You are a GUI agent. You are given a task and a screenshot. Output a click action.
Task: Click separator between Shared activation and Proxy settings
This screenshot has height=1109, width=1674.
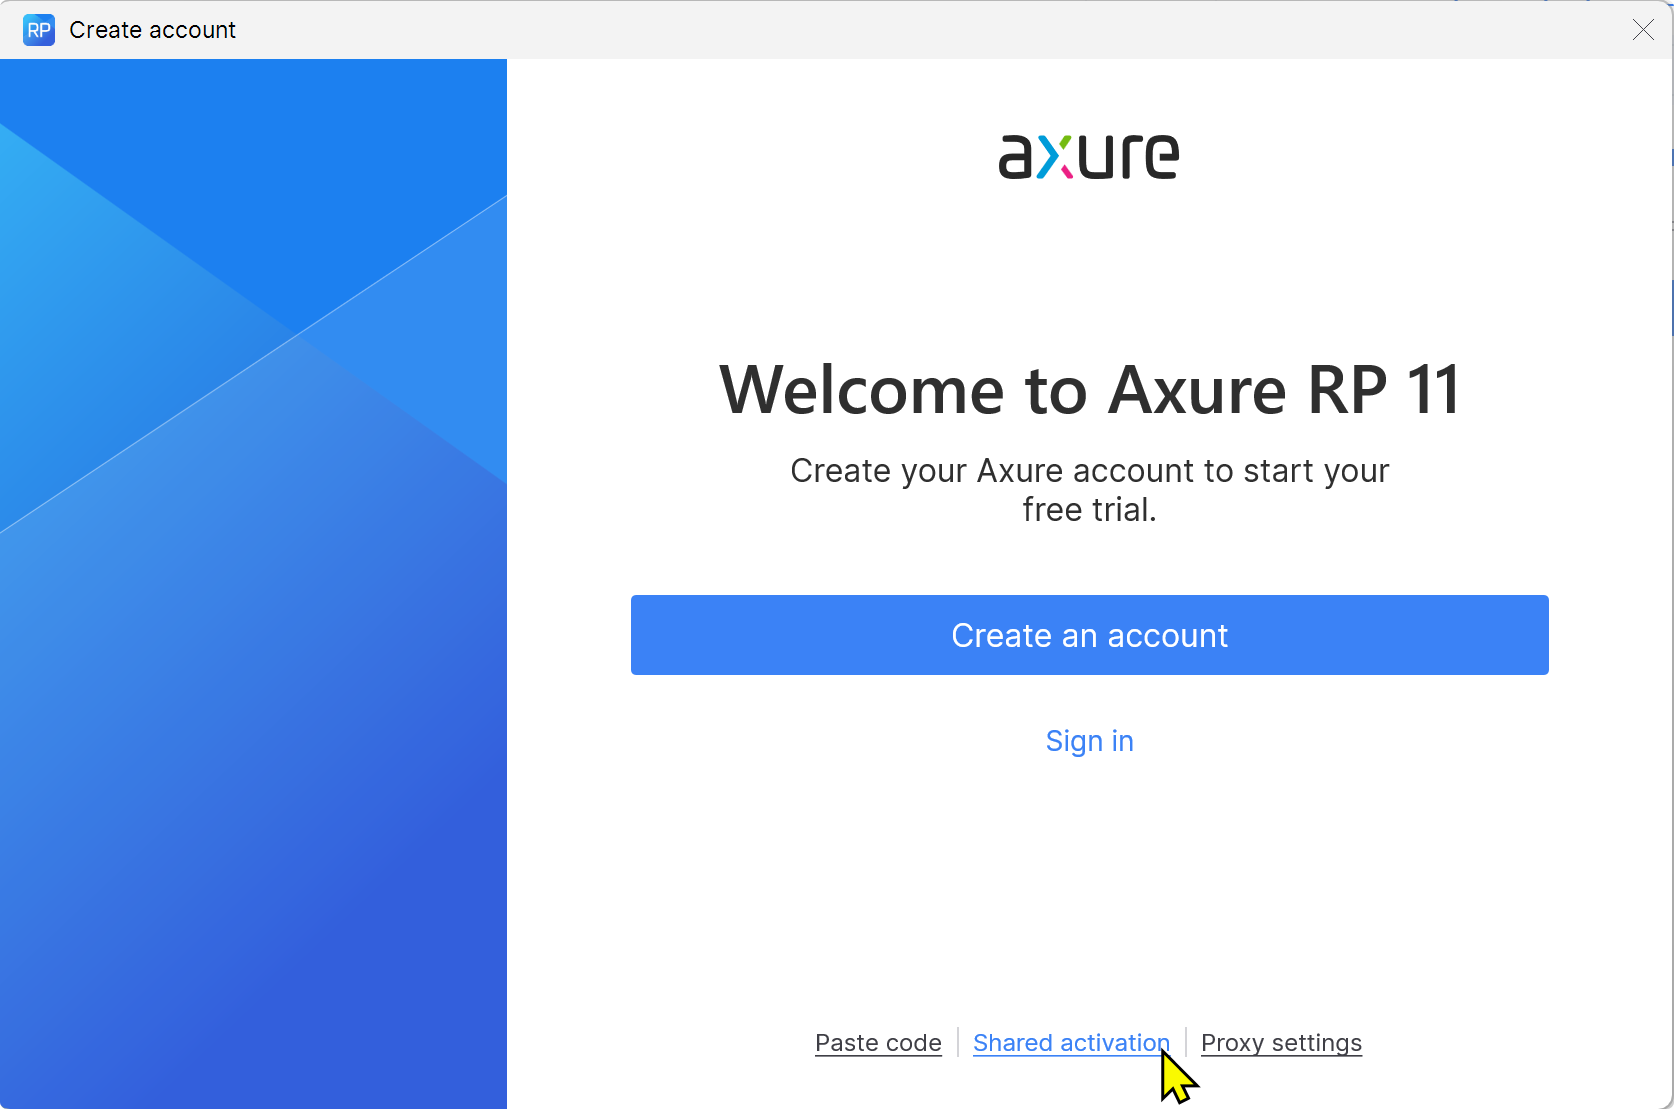pos(1186,1042)
